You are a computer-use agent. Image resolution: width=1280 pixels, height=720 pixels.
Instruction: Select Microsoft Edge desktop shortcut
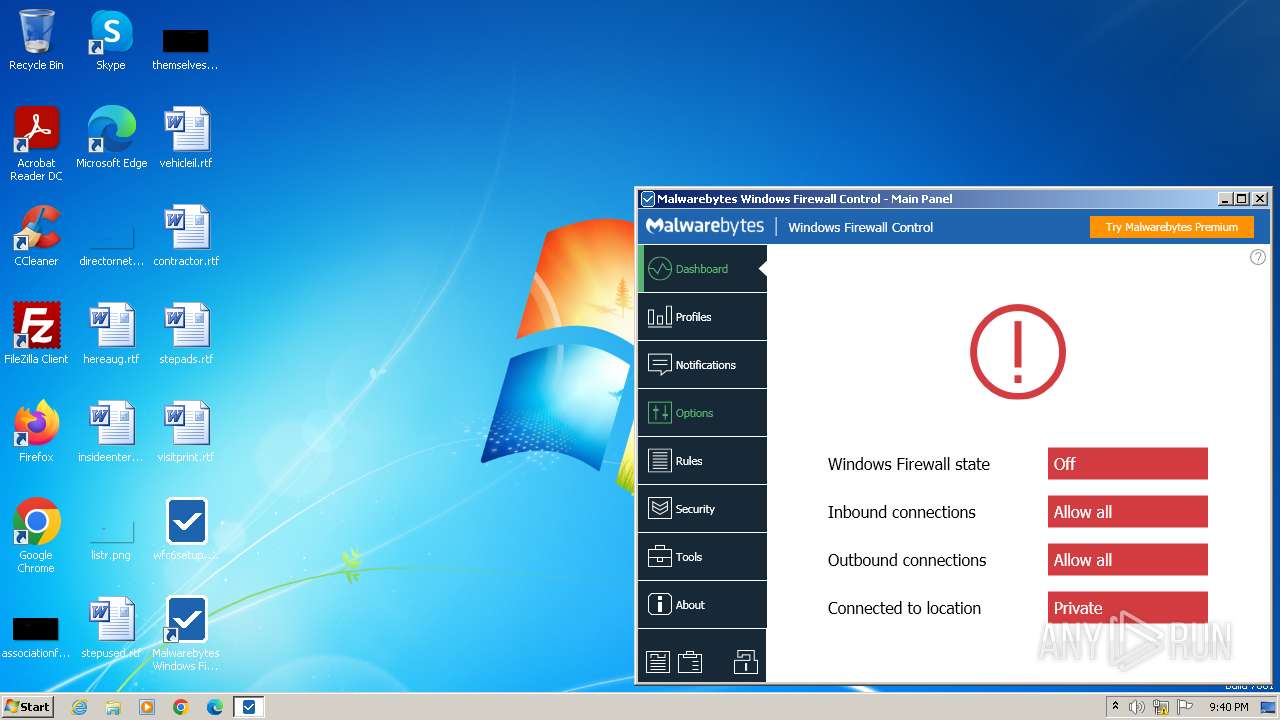(111, 138)
